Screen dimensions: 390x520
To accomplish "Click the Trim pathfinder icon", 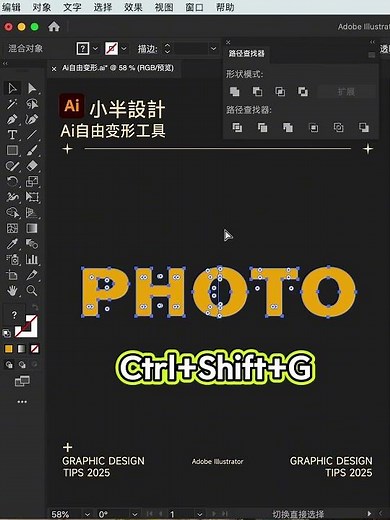I will click(x=263, y=127).
